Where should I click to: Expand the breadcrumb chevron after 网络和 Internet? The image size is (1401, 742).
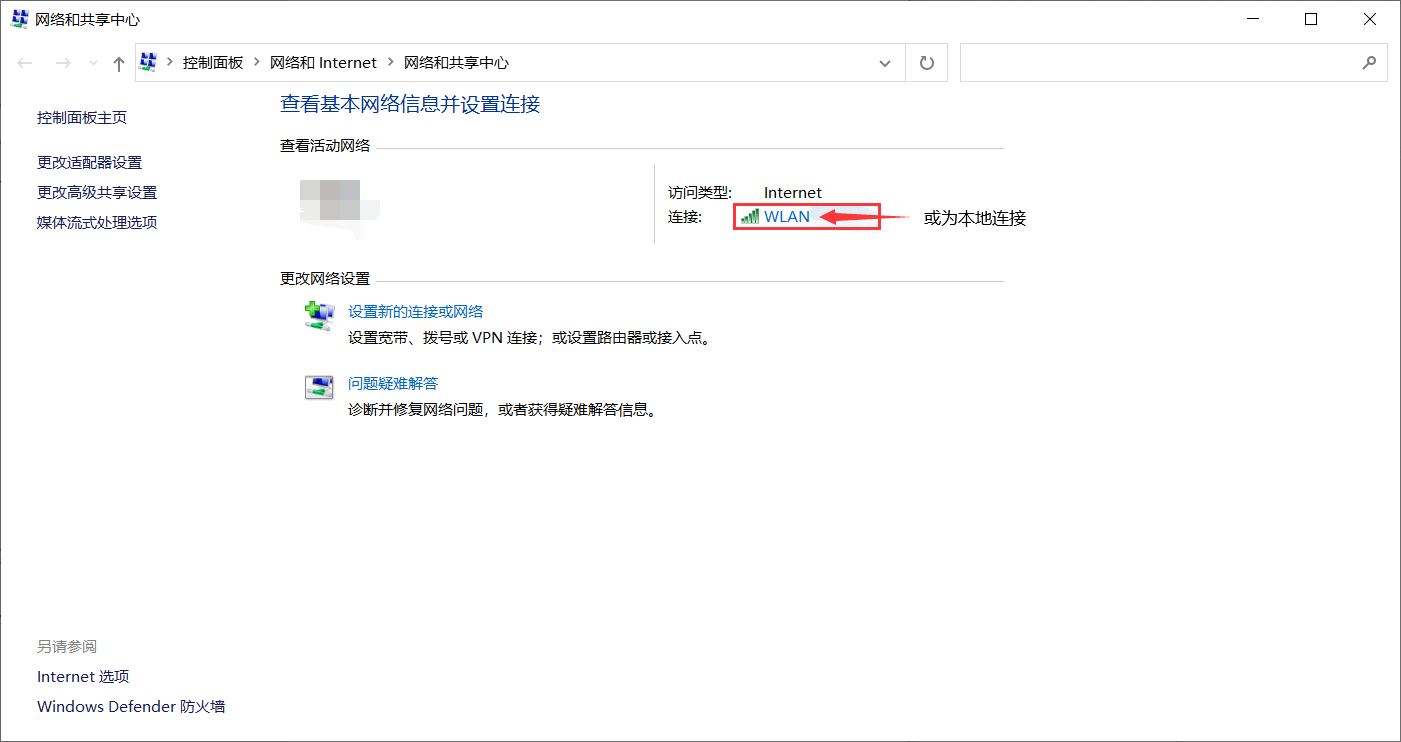tap(389, 62)
